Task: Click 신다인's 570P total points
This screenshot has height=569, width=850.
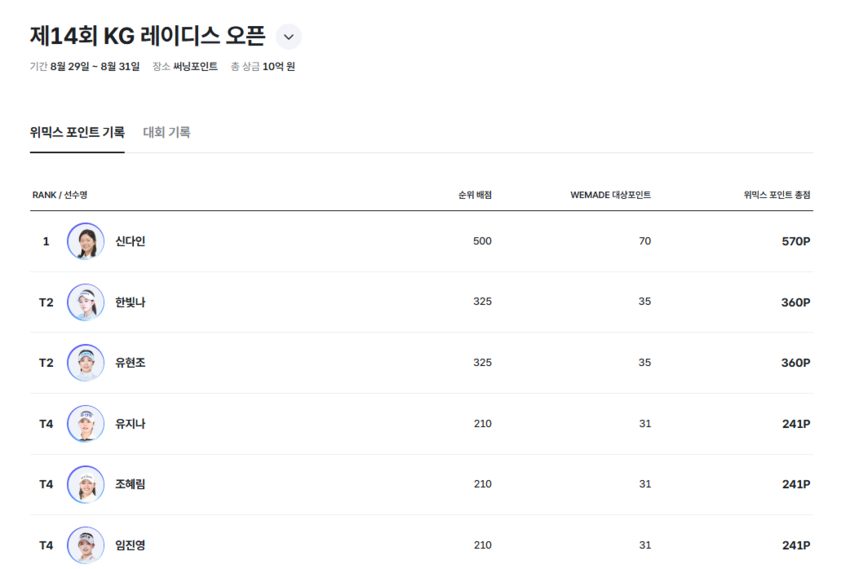Action: 795,241
